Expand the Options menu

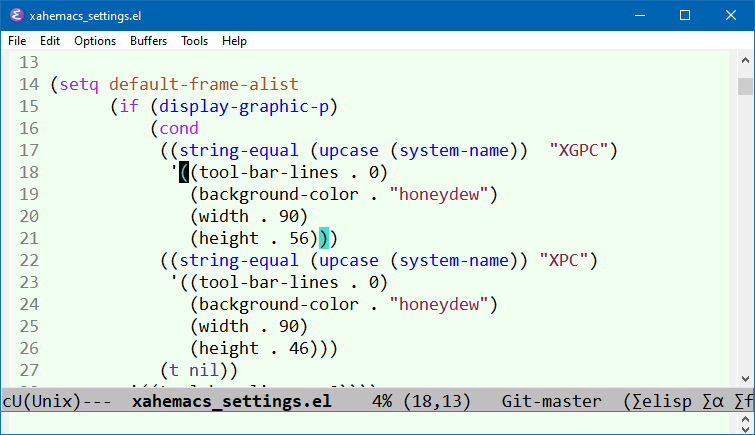coord(95,41)
